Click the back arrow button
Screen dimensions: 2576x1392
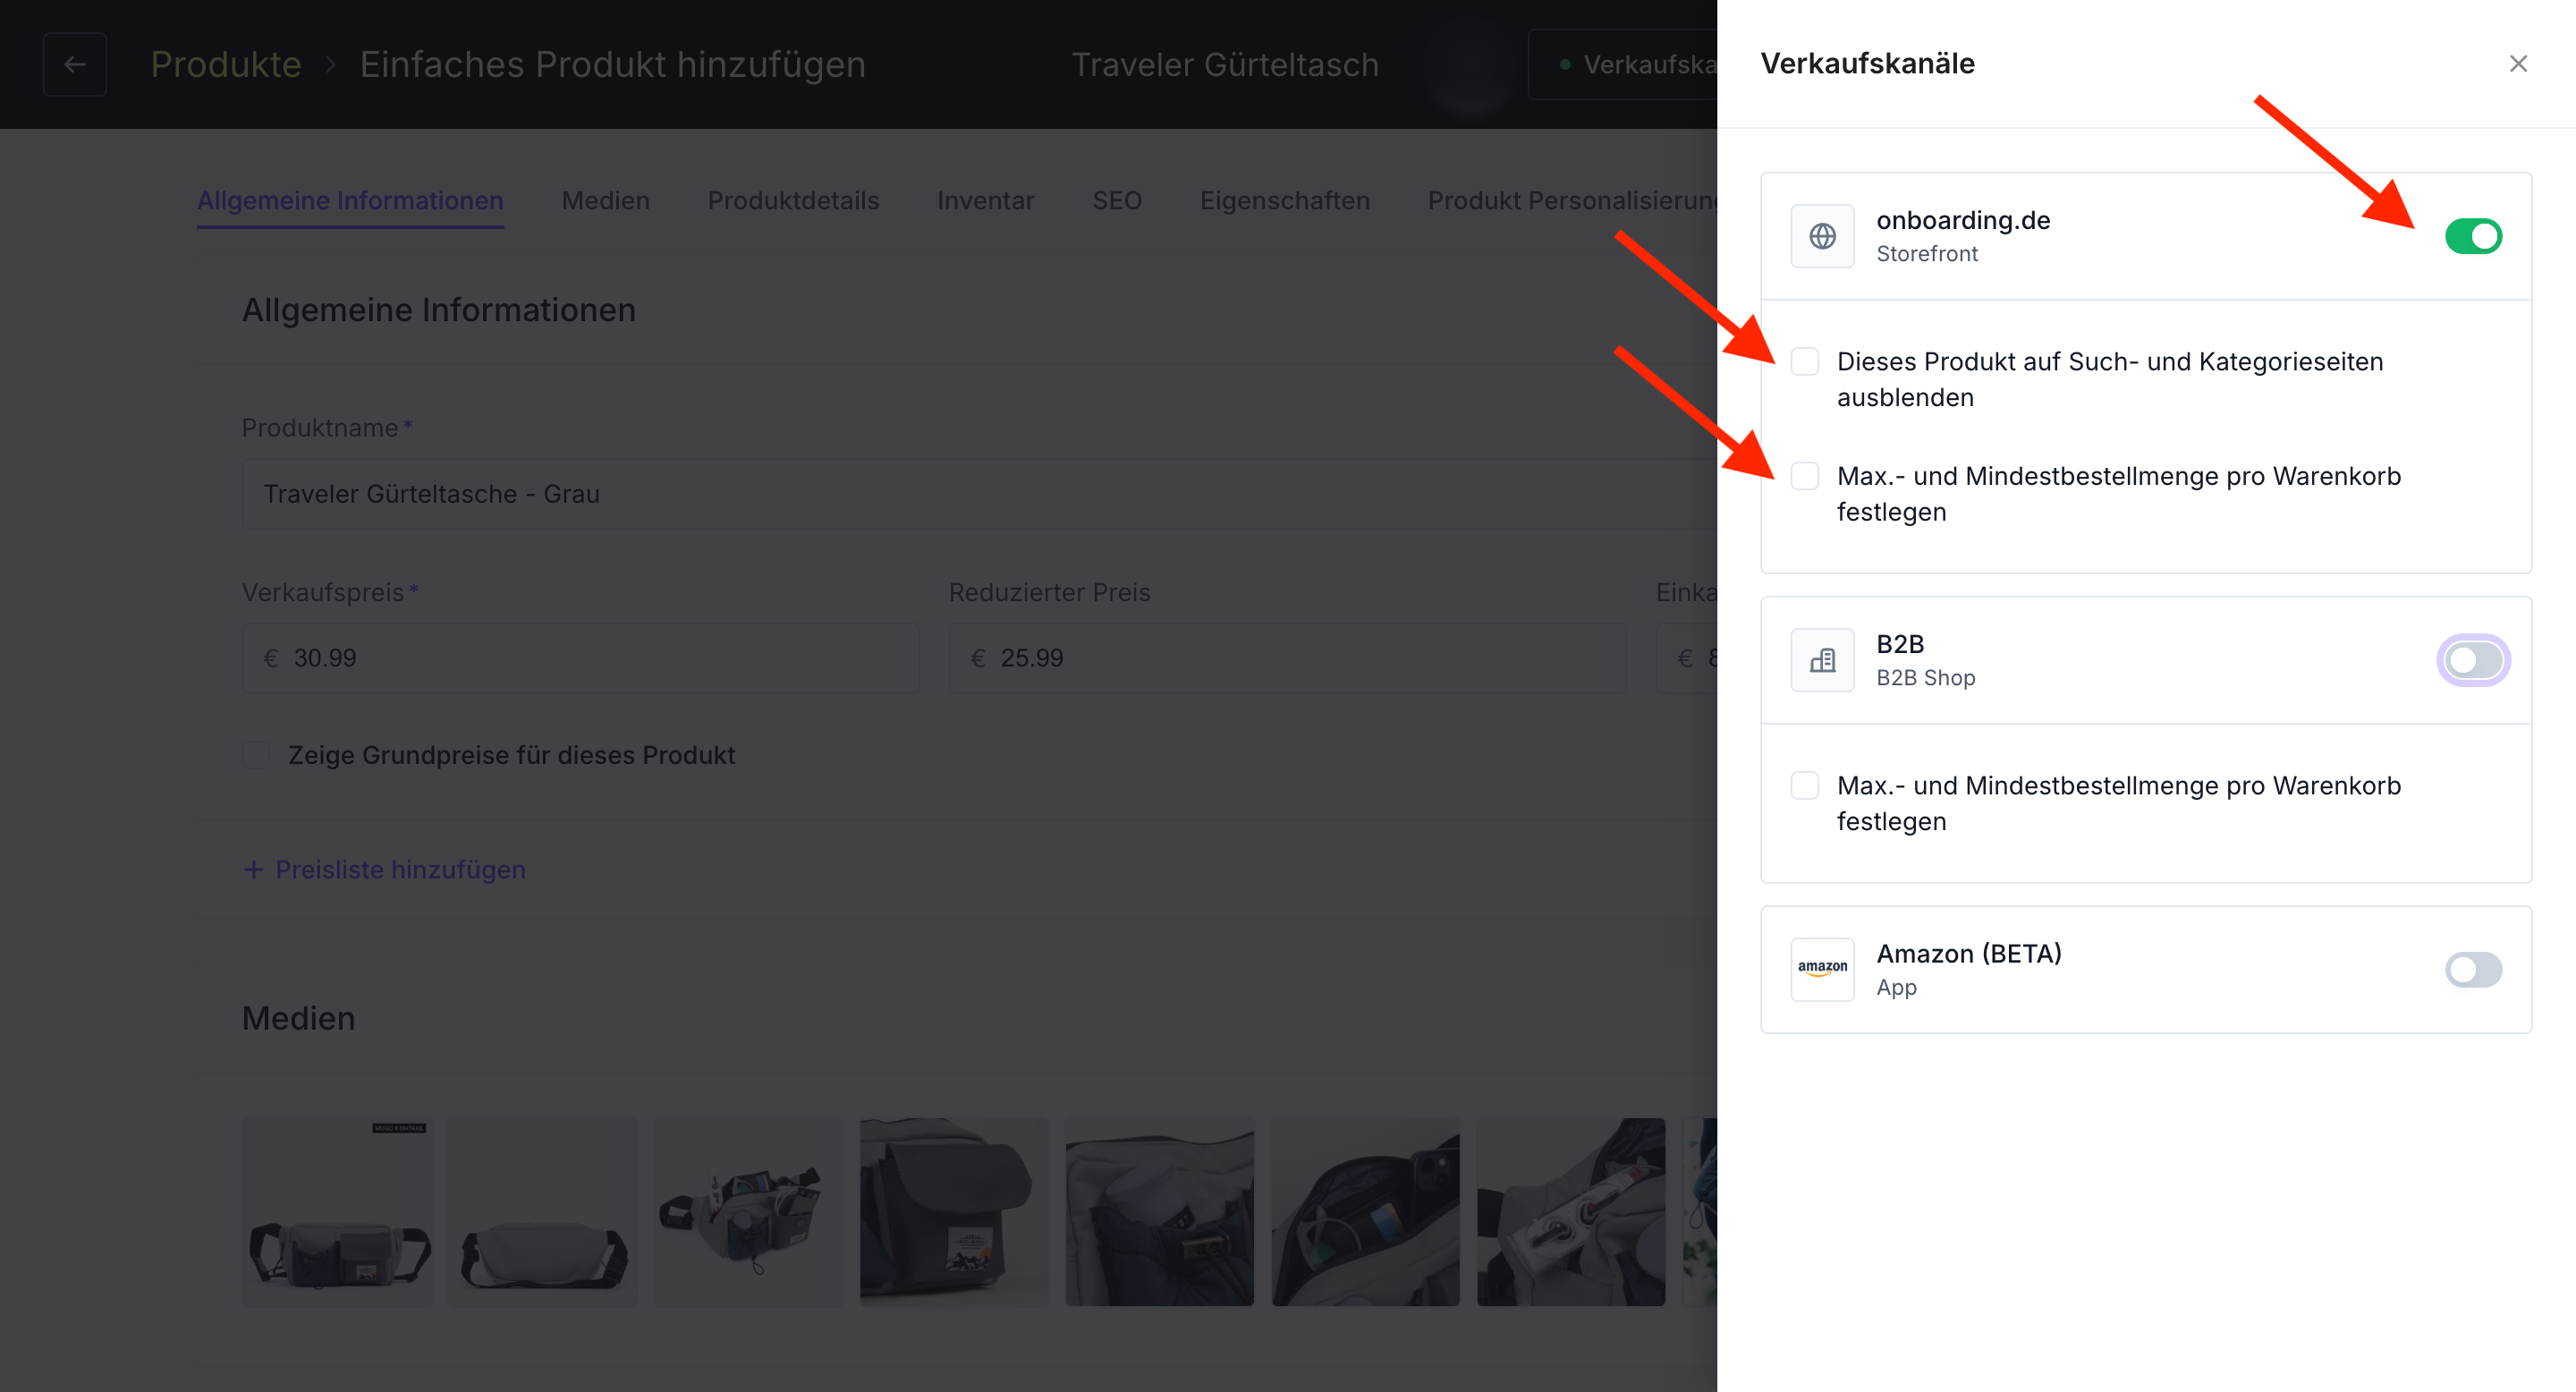(75, 64)
